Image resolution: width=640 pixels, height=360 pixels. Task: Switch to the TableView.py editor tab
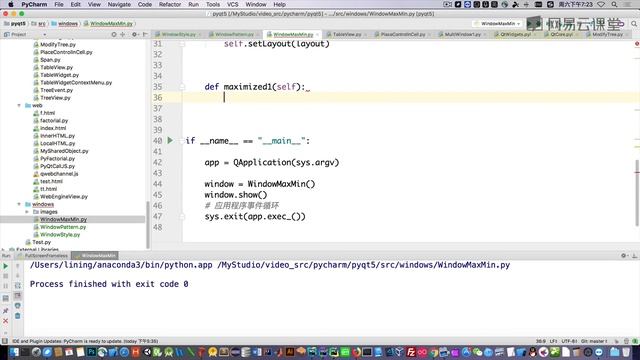click(347, 35)
